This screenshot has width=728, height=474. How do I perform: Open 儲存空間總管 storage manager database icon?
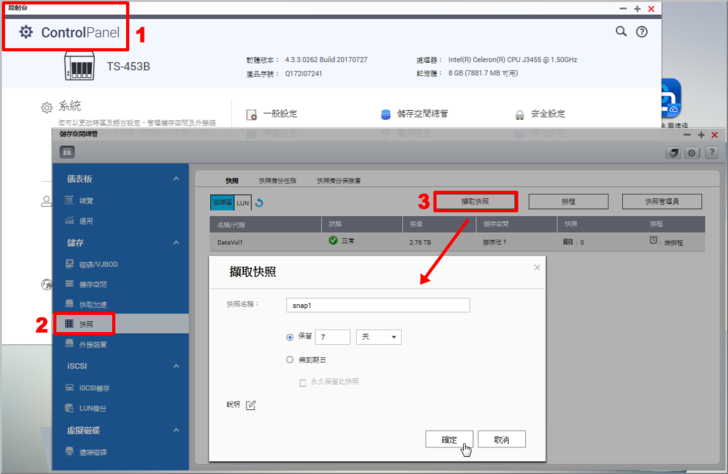click(x=385, y=114)
